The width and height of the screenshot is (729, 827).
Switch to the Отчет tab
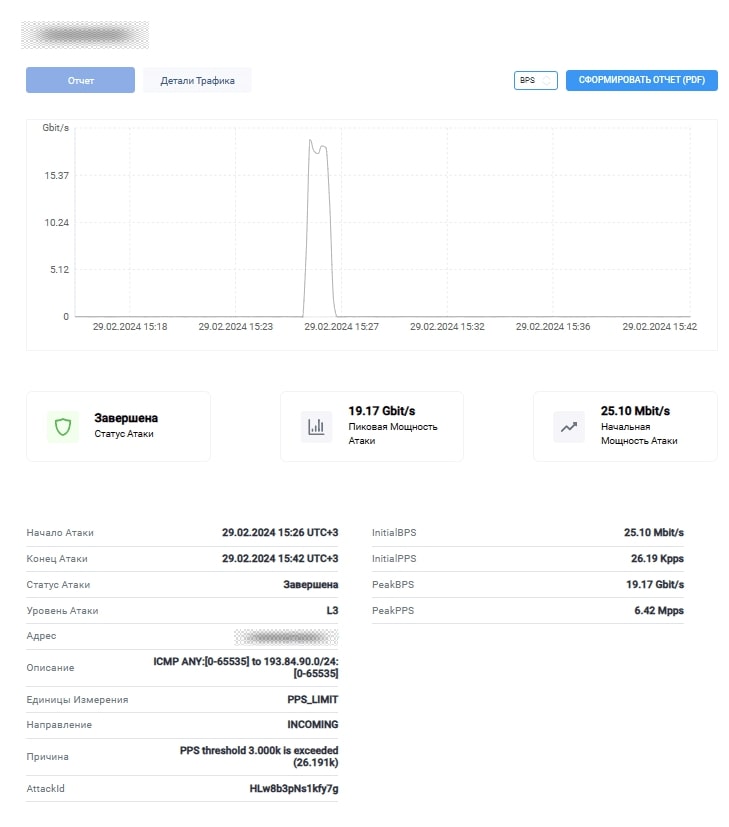coord(80,80)
